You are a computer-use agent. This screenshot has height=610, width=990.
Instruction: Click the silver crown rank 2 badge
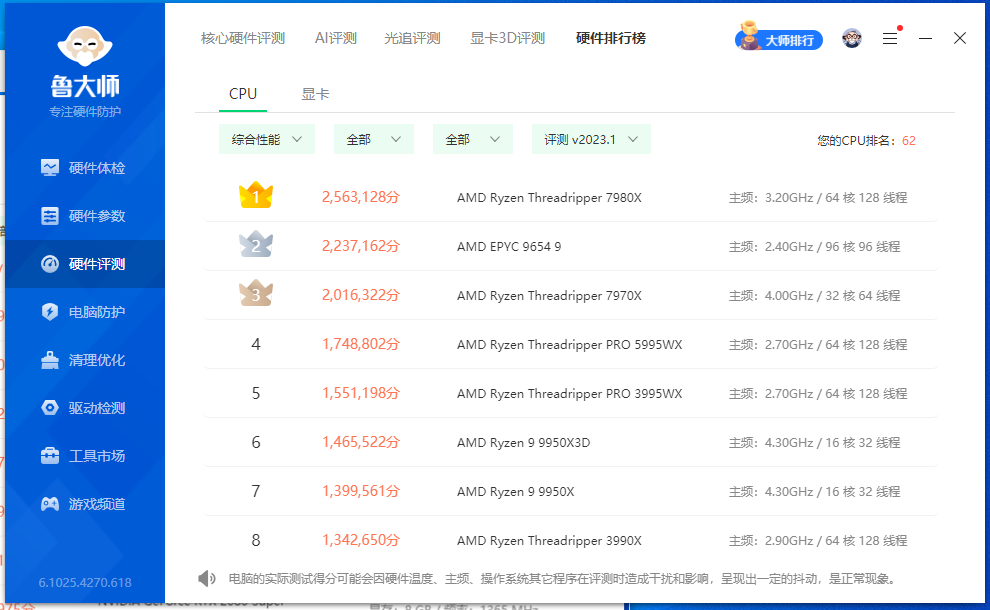(x=256, y=245)
